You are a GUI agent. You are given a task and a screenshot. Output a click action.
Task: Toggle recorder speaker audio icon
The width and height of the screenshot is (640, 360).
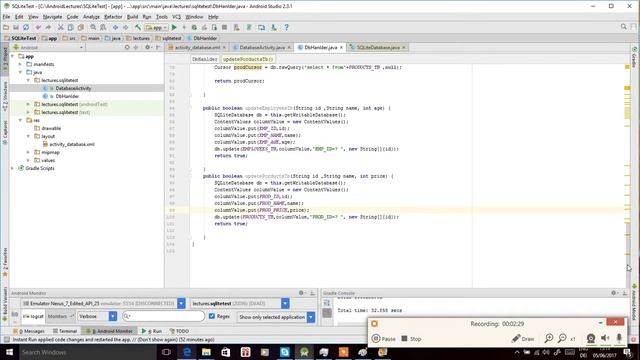605,338
